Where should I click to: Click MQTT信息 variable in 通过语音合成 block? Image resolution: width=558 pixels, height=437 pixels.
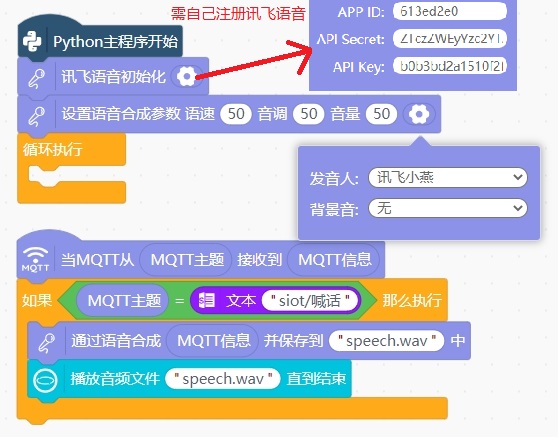(x=212, y=341)
